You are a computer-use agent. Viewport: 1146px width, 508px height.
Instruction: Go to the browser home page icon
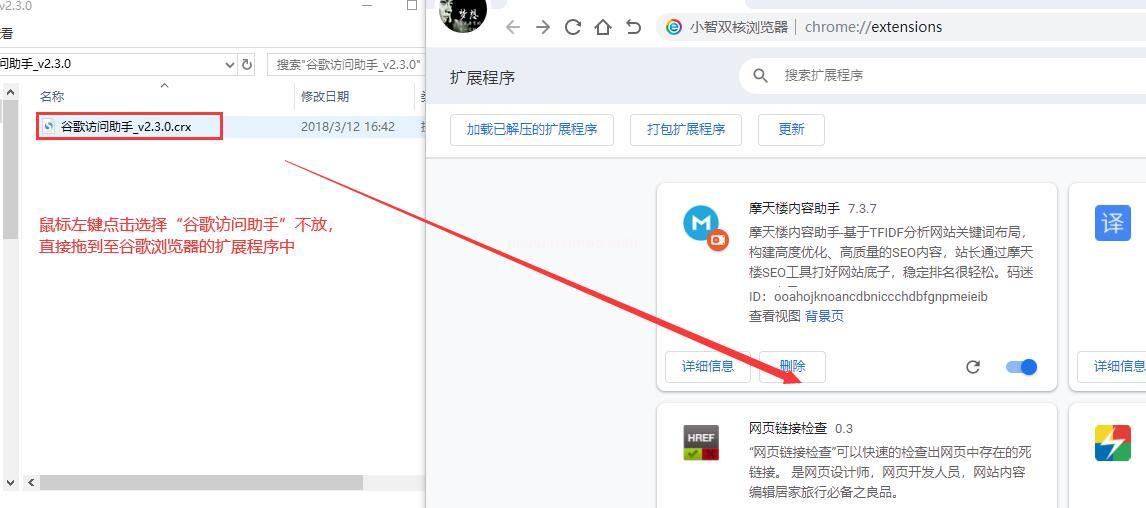tap(603, 27)
